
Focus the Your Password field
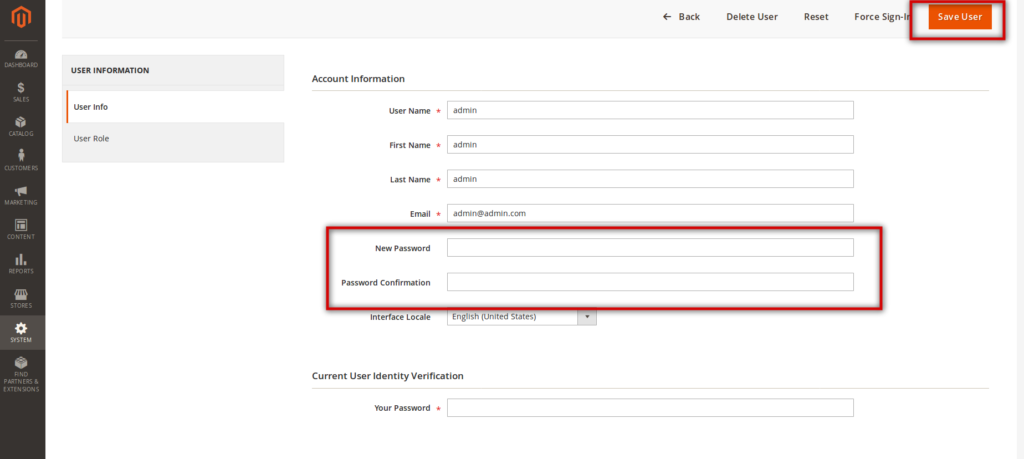coord(650,407)
